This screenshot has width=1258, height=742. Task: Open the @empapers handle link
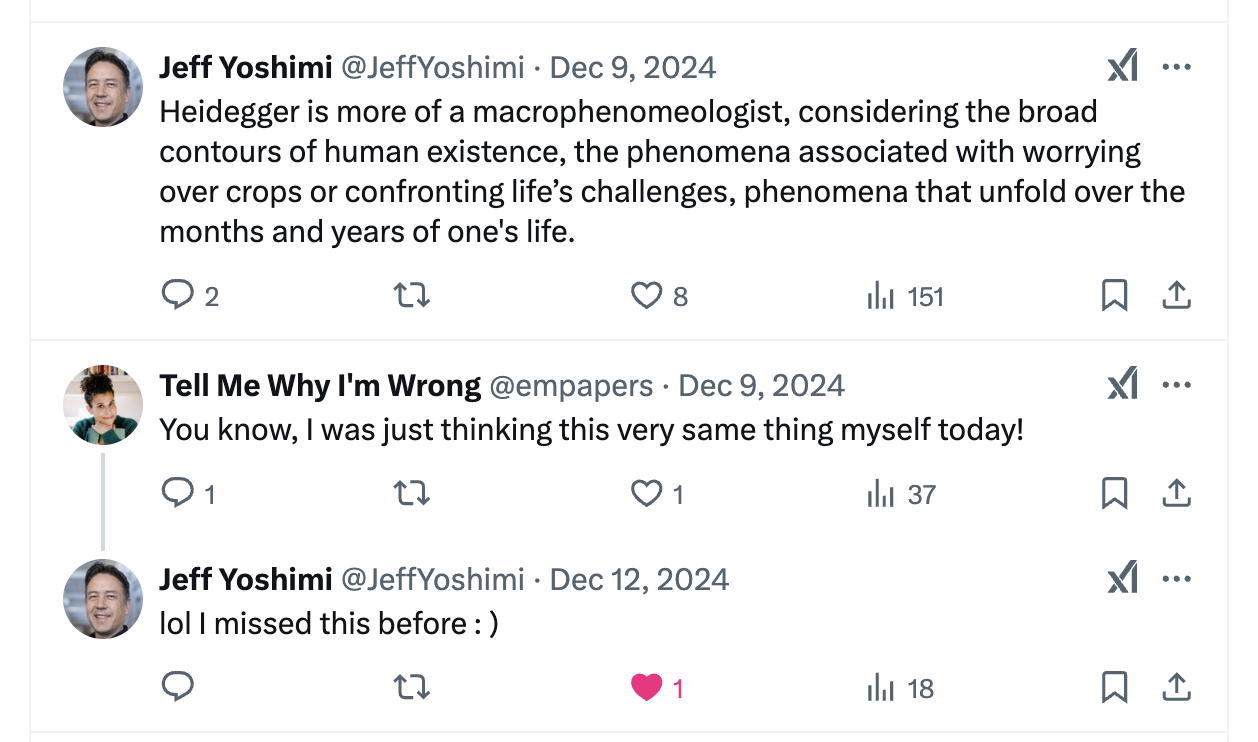click(x=572, y=385)
